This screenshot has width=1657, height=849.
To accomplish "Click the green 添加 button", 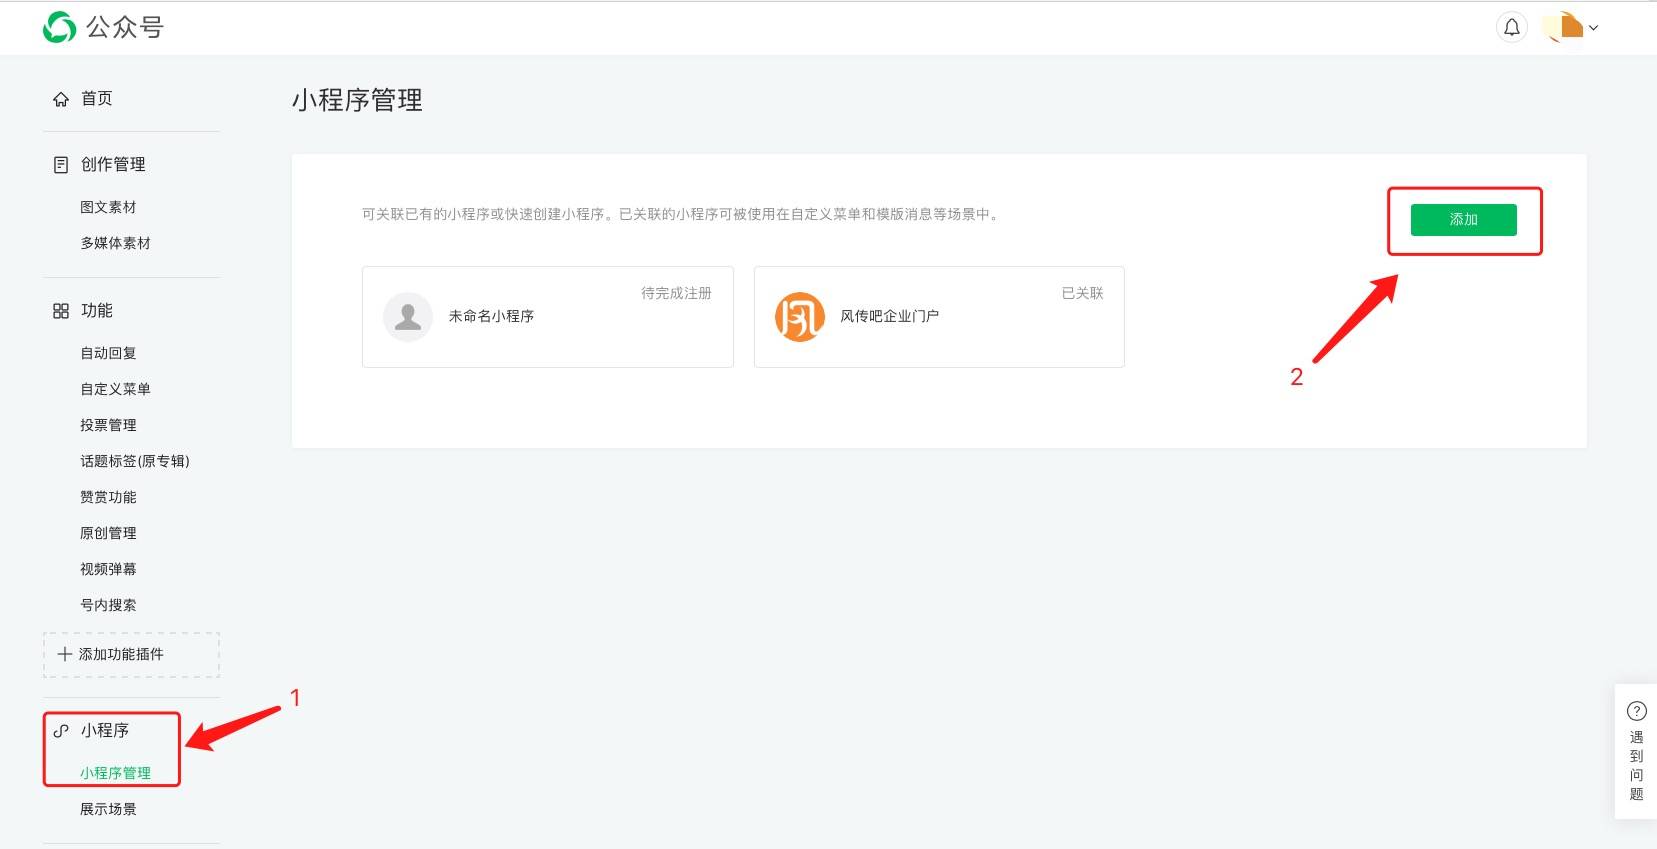I will pyautogui.click(x=1463, y=220).
